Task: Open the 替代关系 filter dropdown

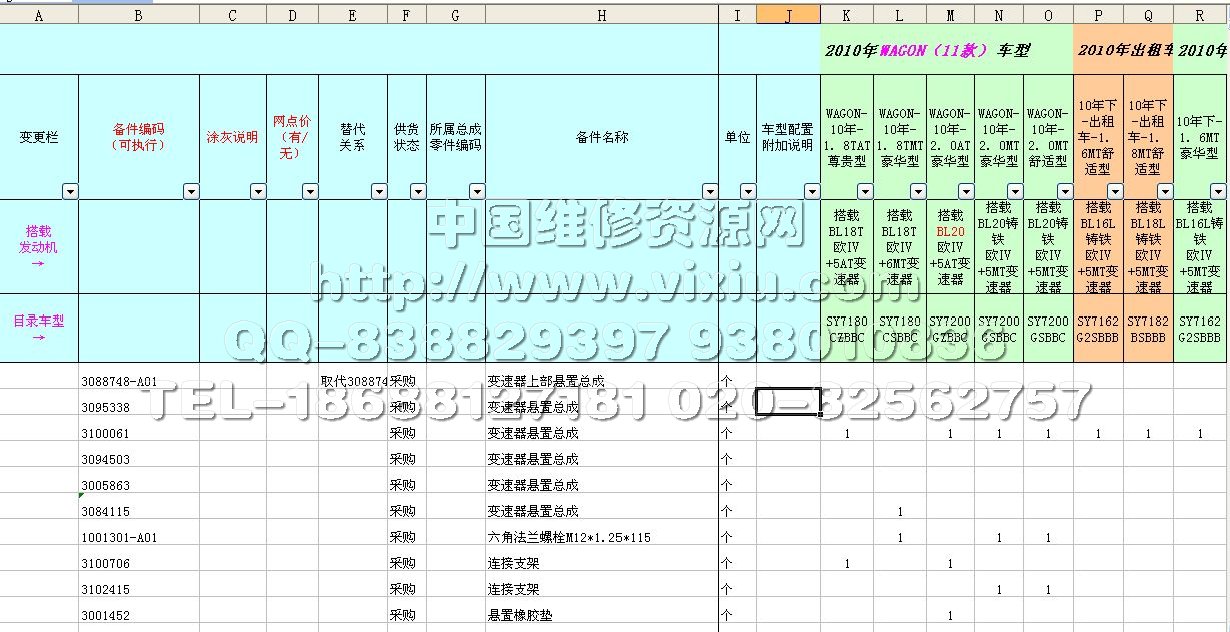Action: [x=378, y=191]
